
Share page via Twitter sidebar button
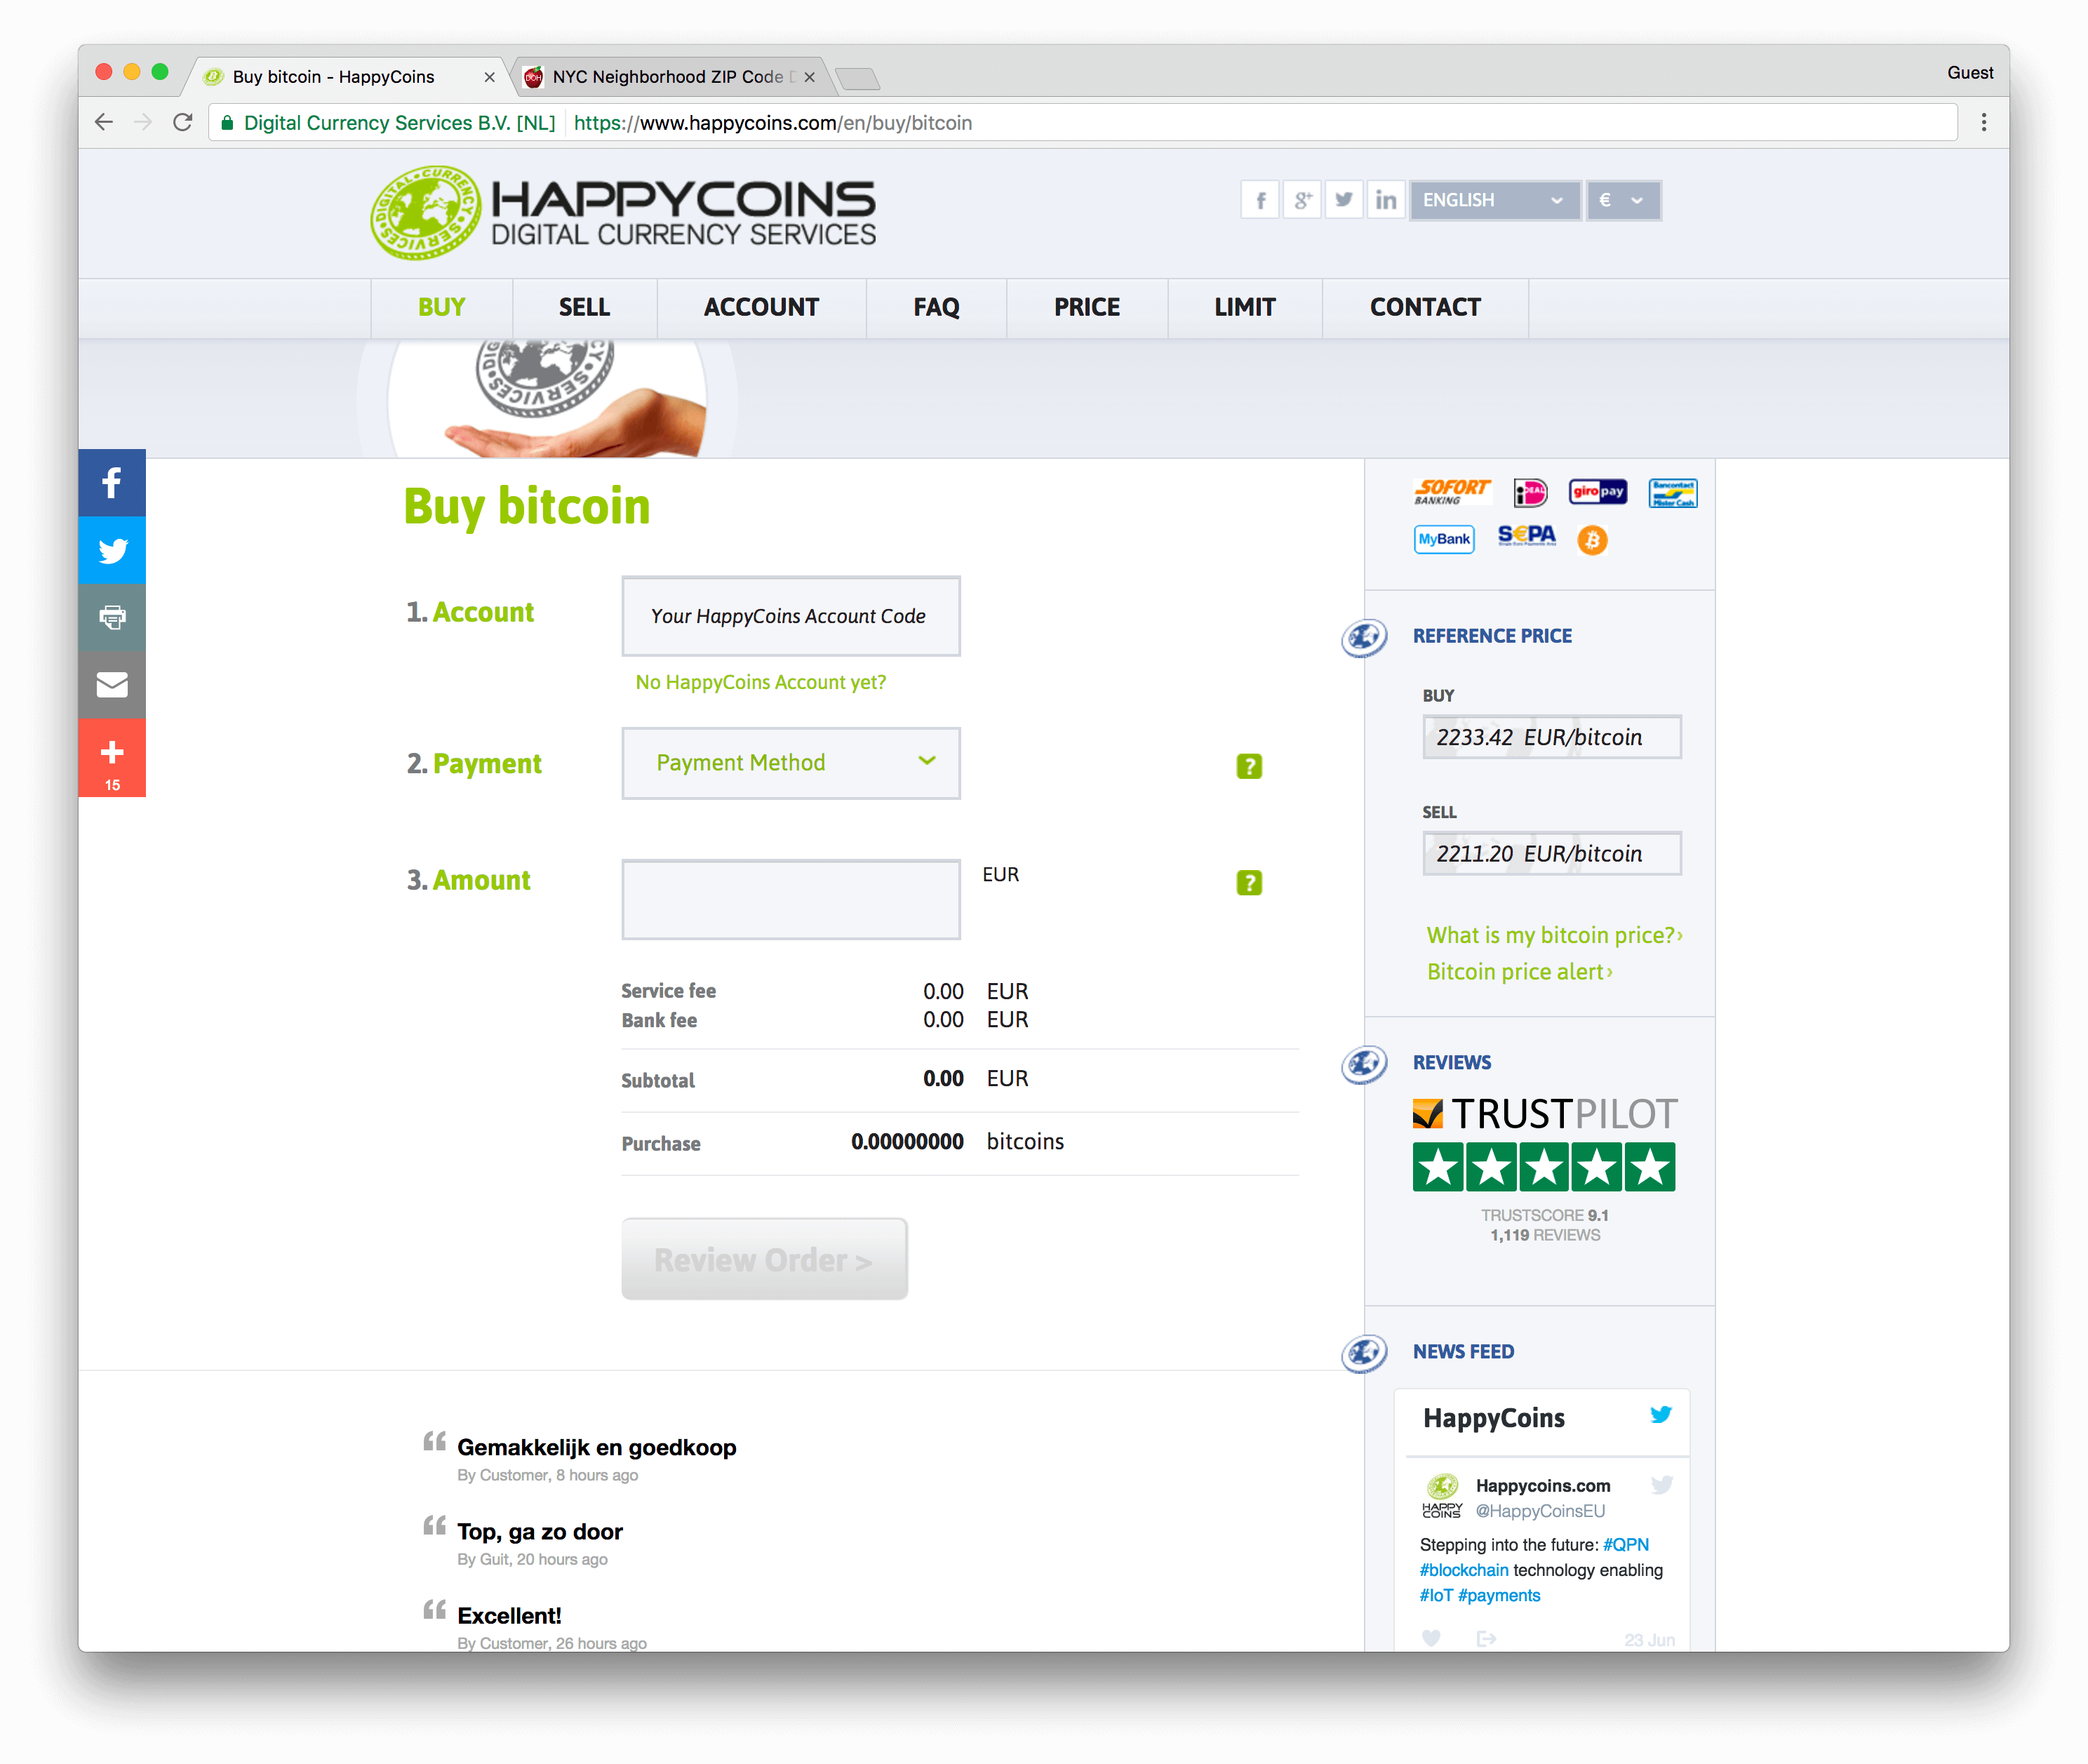(112, 550)
